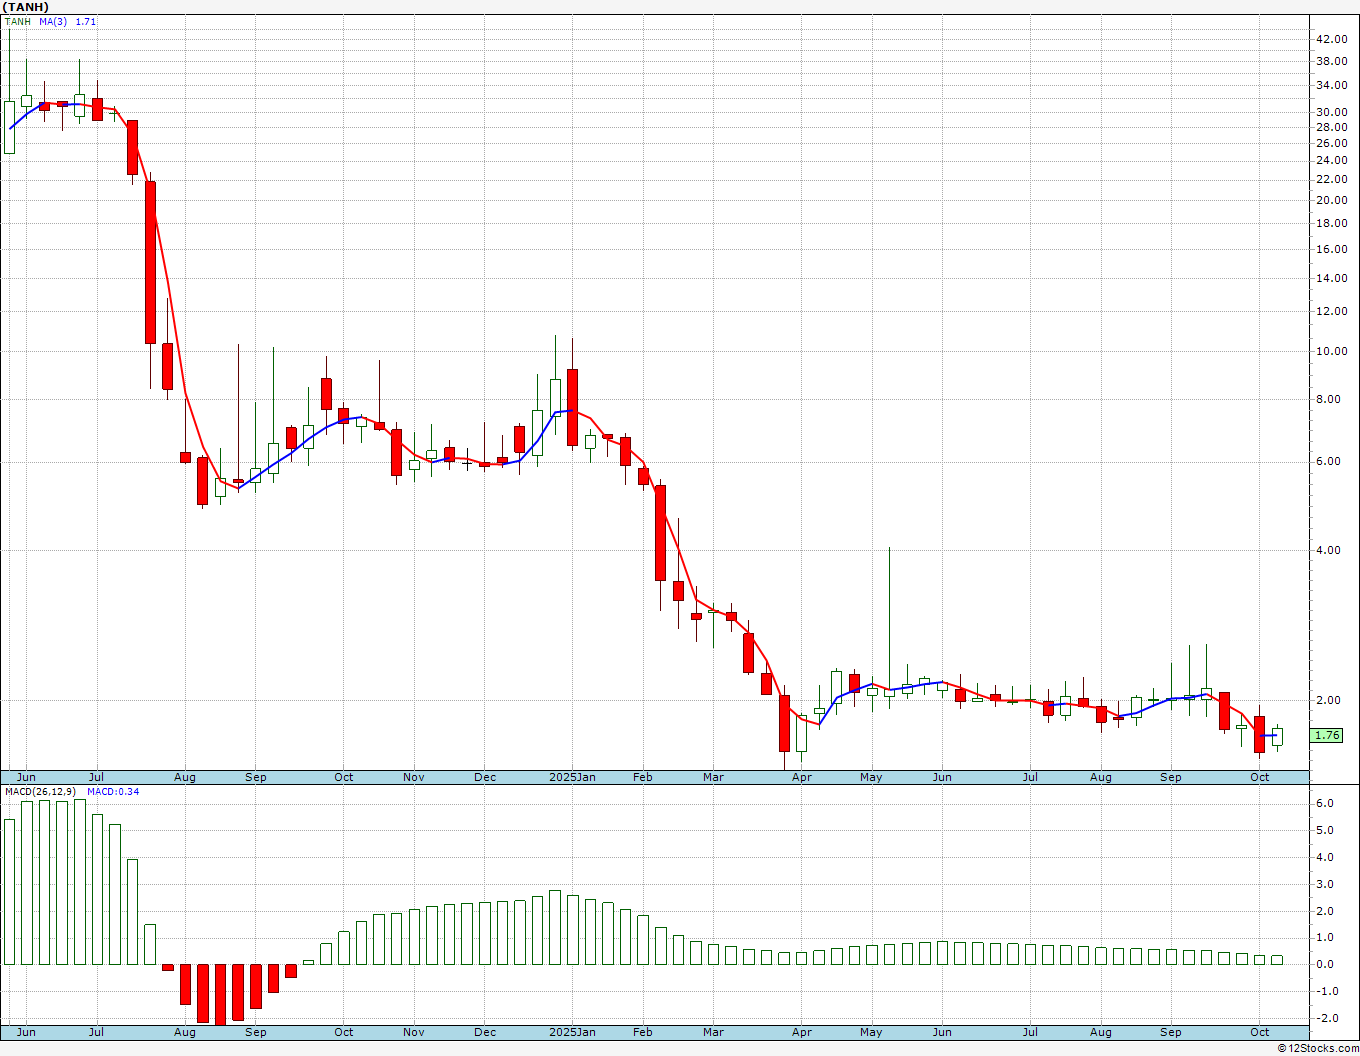Click the 1.0 MACD scale label
Viewport: 1360px width, 1056px height.
coord(1325,937)
